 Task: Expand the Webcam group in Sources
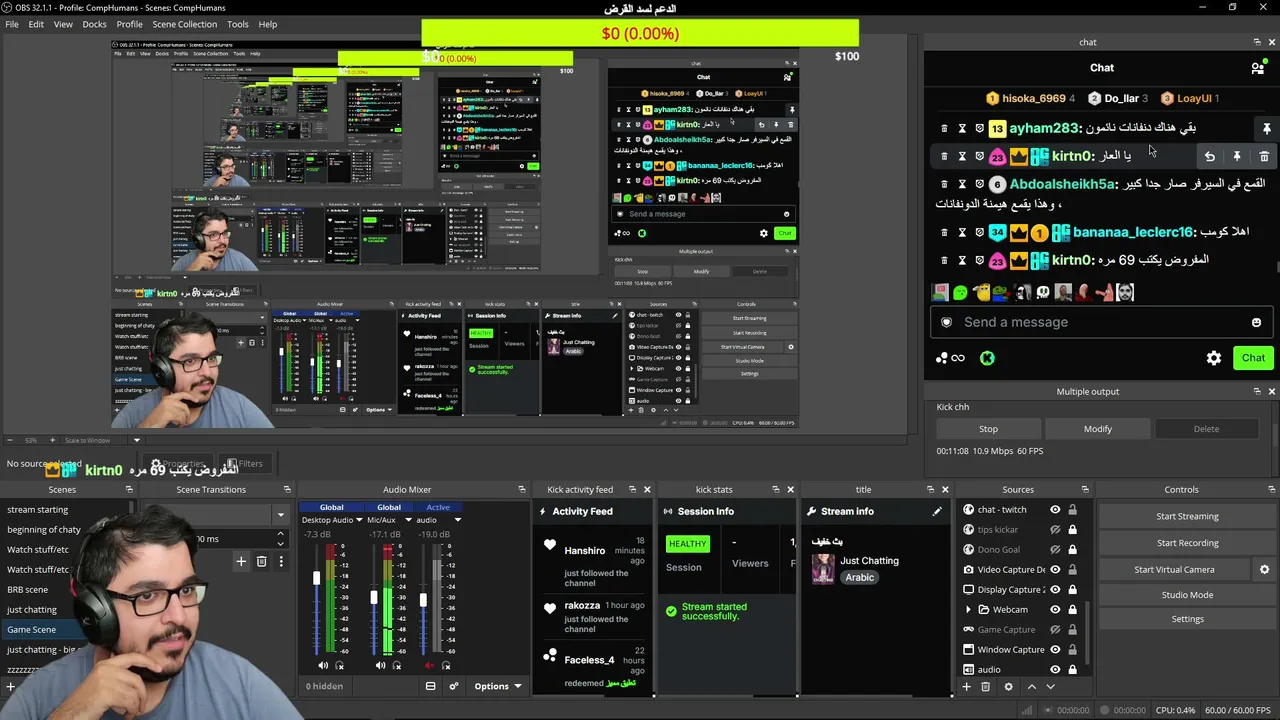(968, 610)
